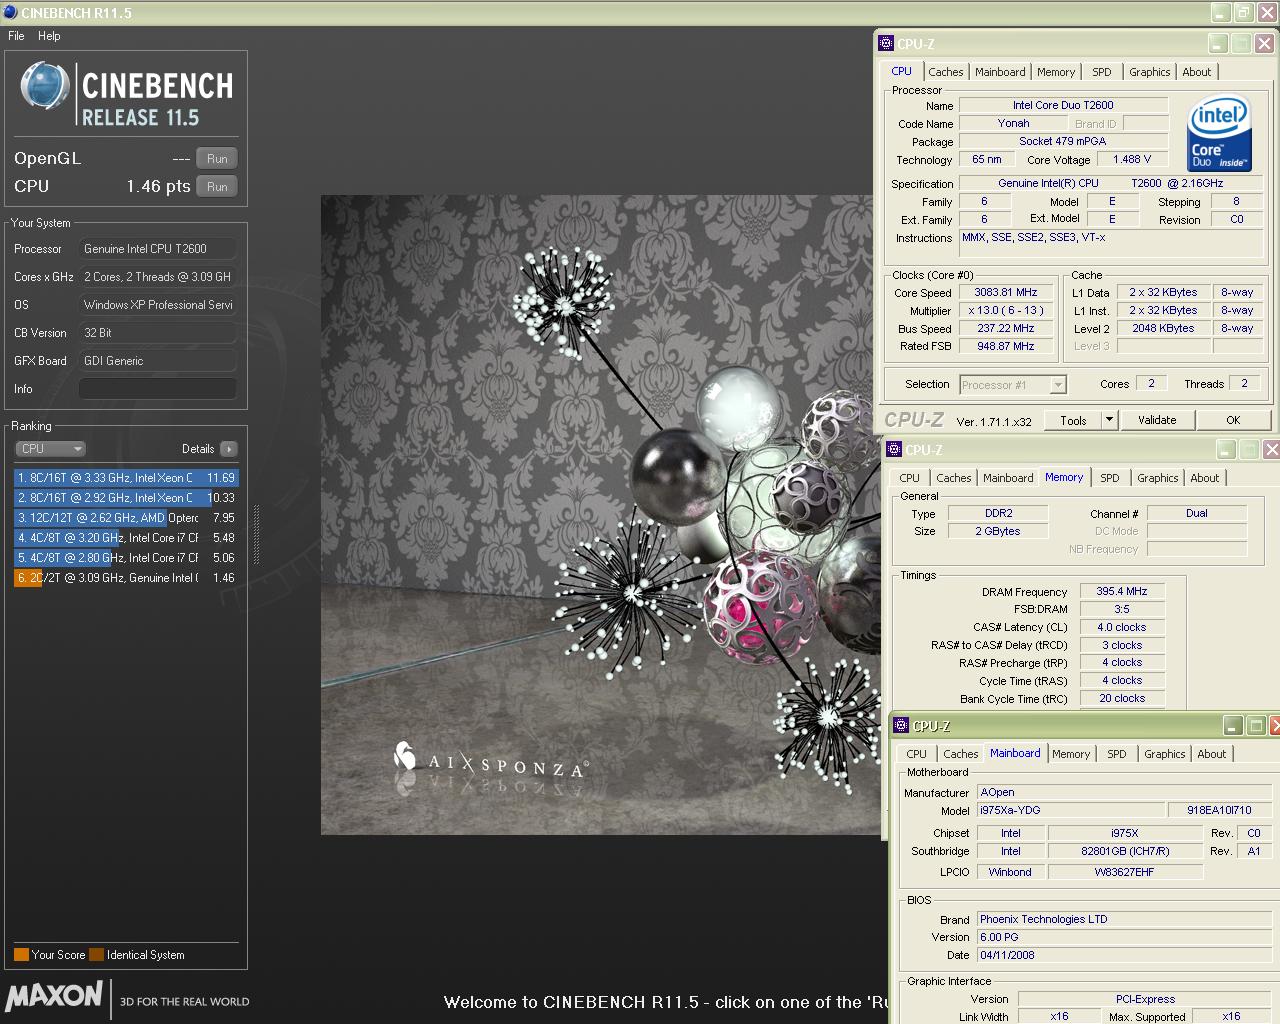Click the Validate button in CPU-Z
This screenshot has height=1024, width=1280.
tap(1157, 421)
